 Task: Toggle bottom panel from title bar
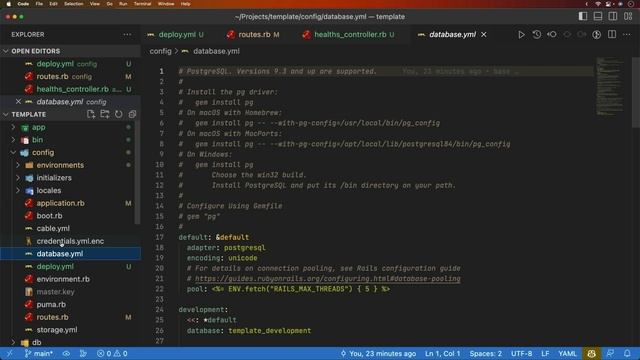[598, 16]
